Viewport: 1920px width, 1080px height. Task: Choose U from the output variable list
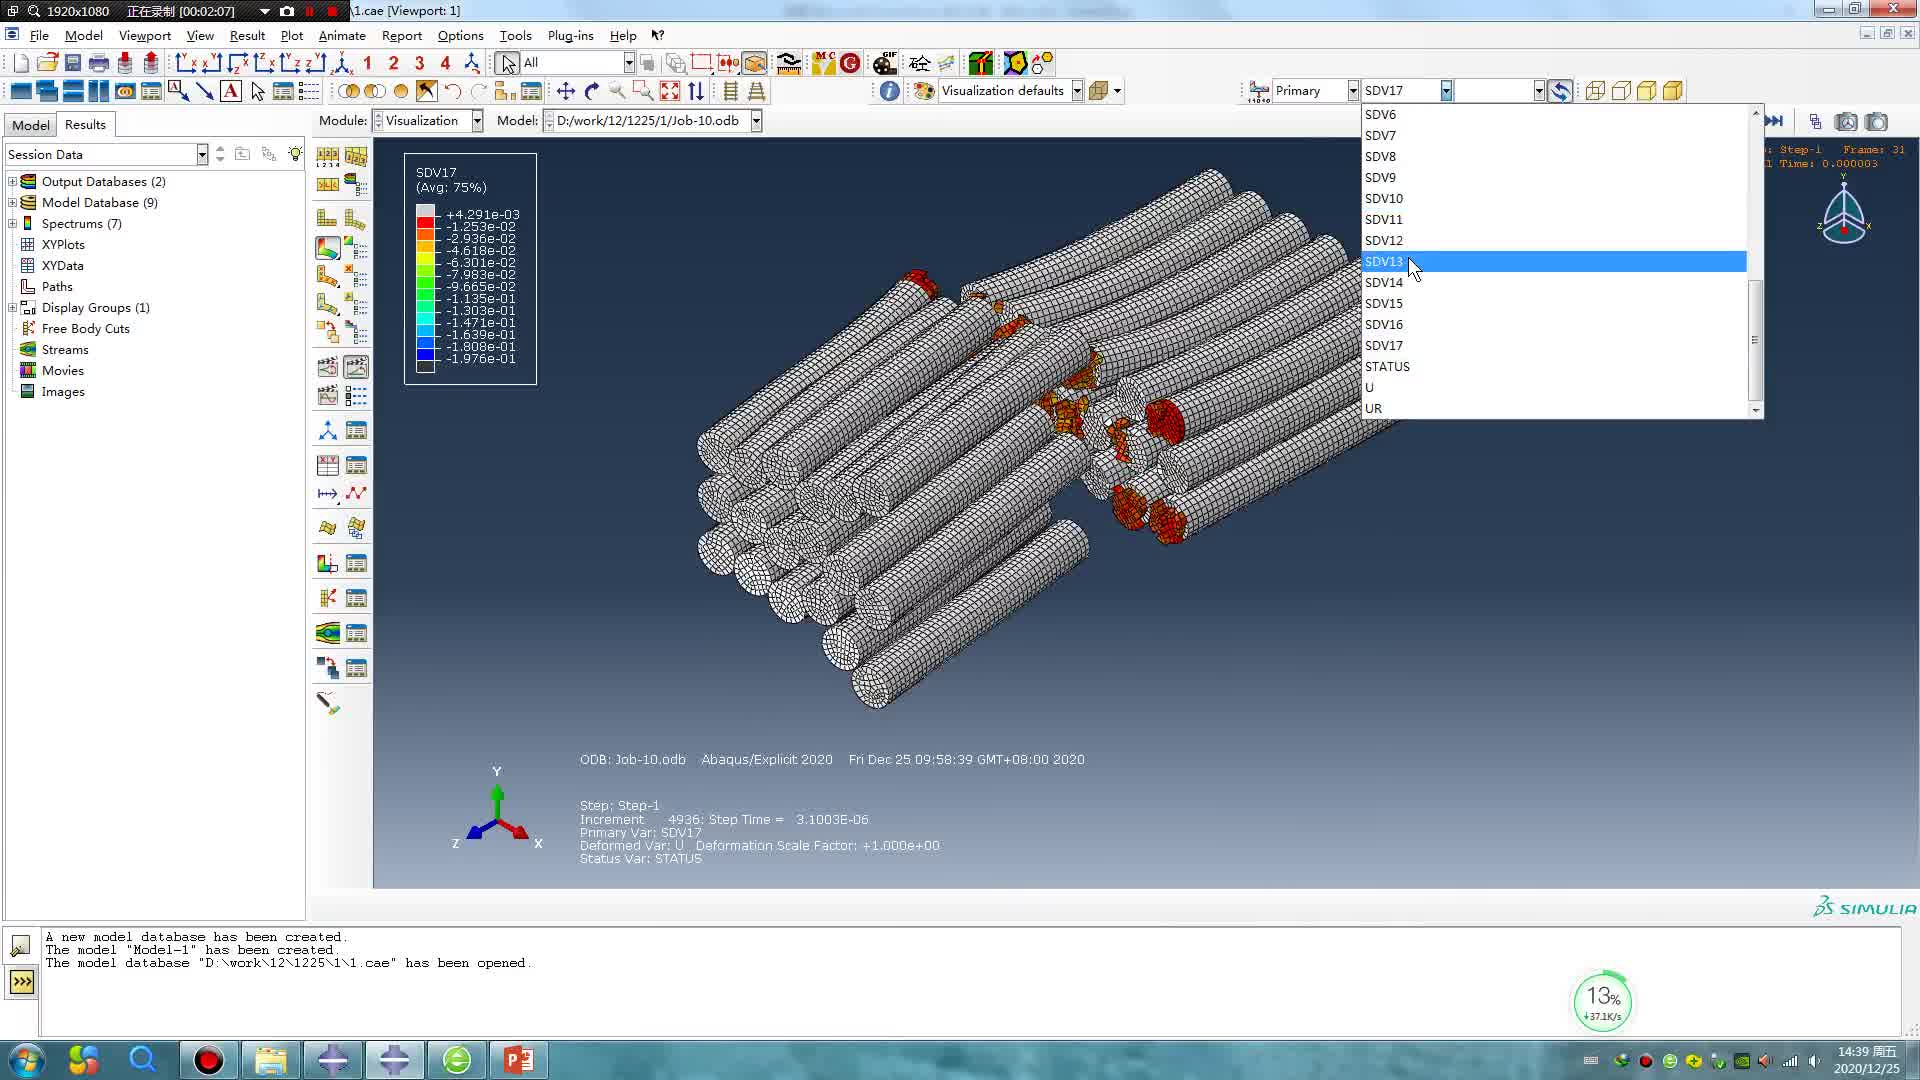tap(1554, 387)
